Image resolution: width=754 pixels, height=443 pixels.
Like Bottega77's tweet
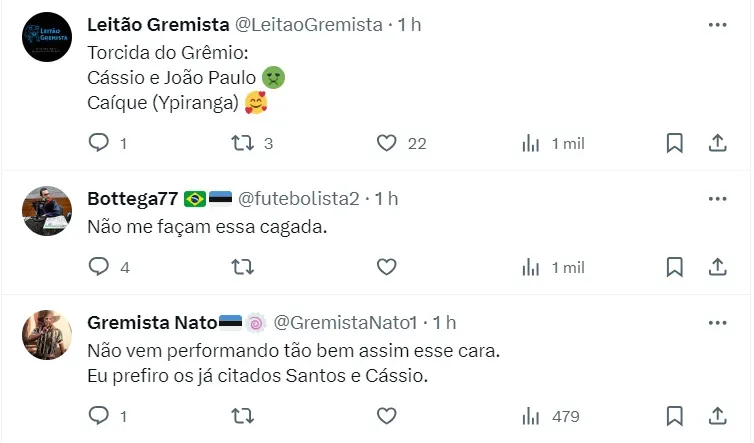coord(387,267)
